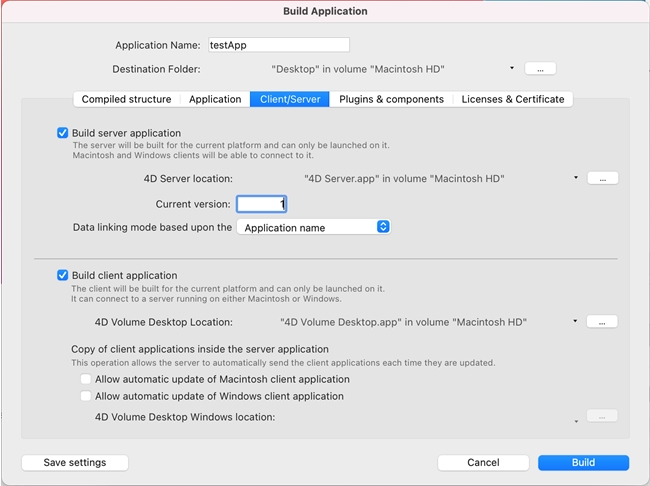Disable Build client application checkbox
Viewport: 650px width, 486px height.
63,275
